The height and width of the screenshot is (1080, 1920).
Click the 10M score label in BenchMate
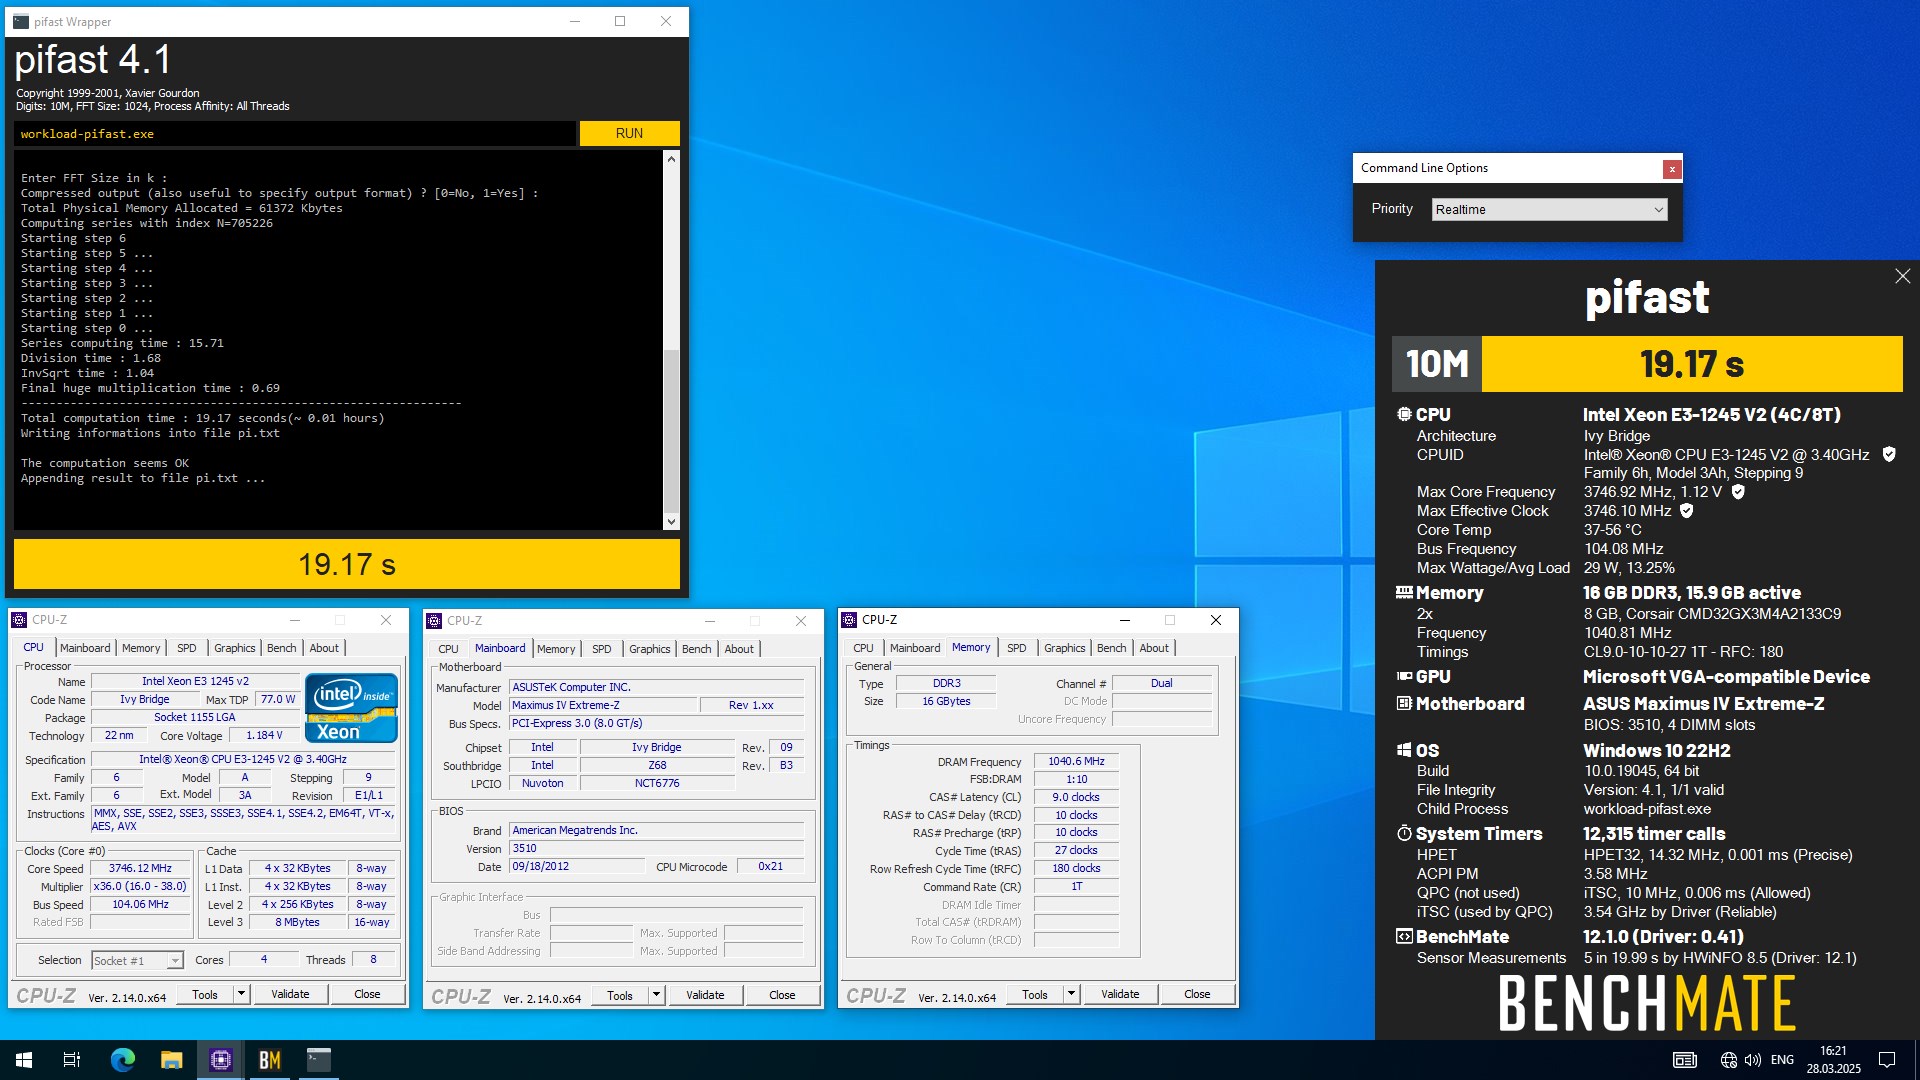[1437, 364]
